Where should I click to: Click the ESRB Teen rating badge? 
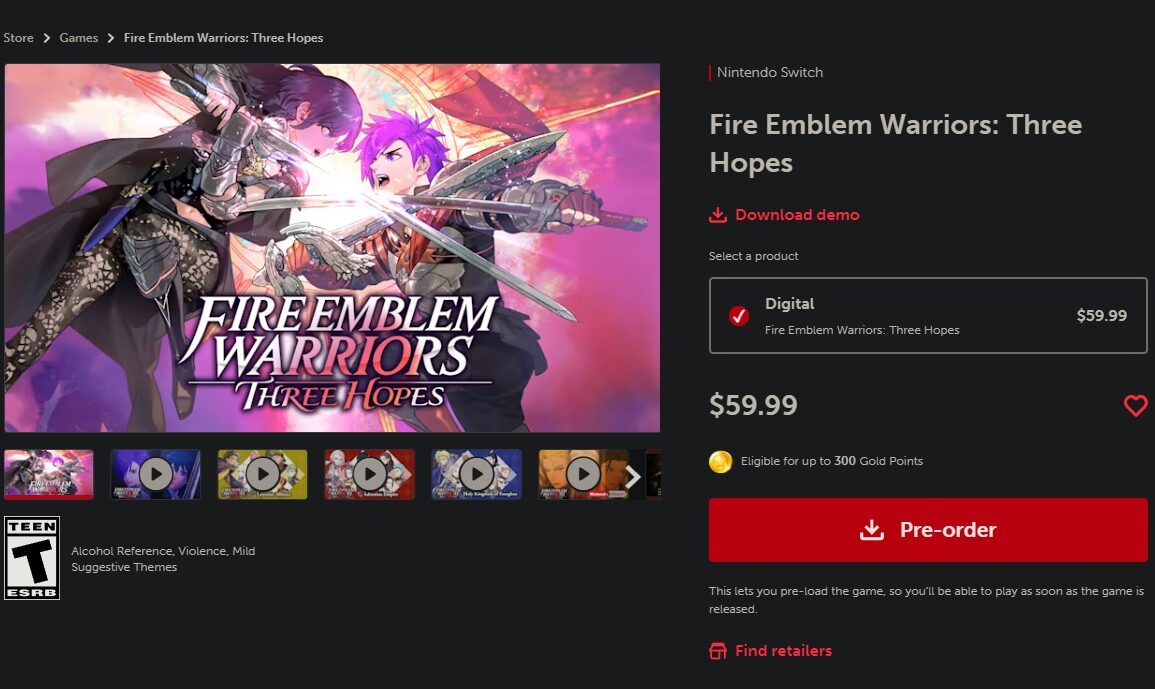coord(32,558)
